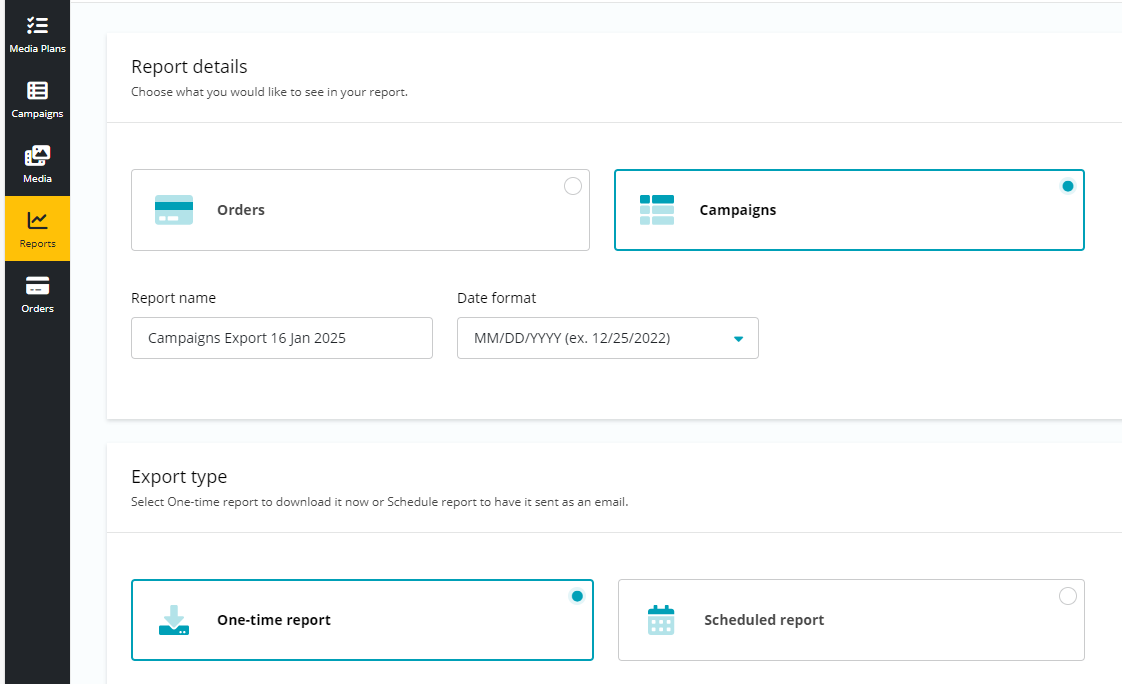
Task: Click the calendar icon in Scheduled report
Action: [x=661, y=620]
